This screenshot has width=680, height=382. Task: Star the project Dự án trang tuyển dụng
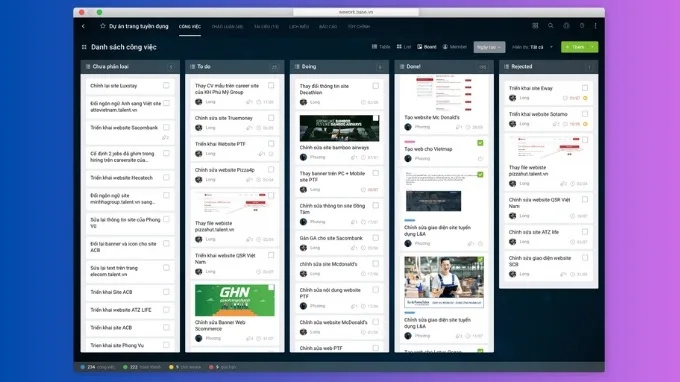click(x=103, y=26)
